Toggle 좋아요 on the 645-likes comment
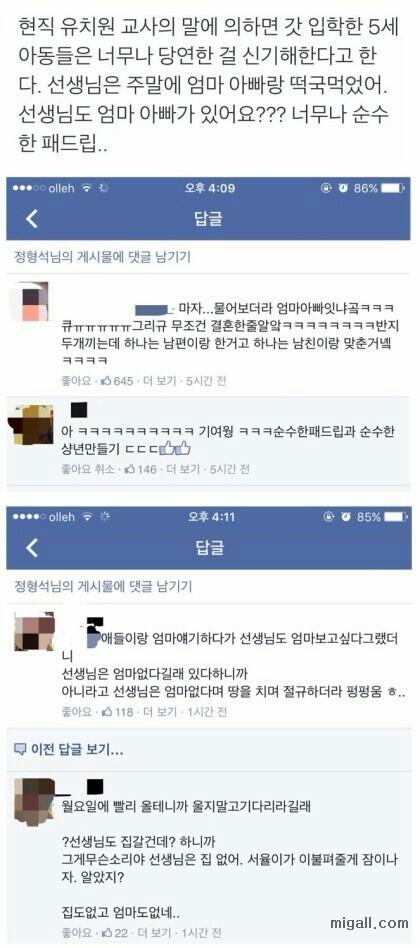 [76, 381]
